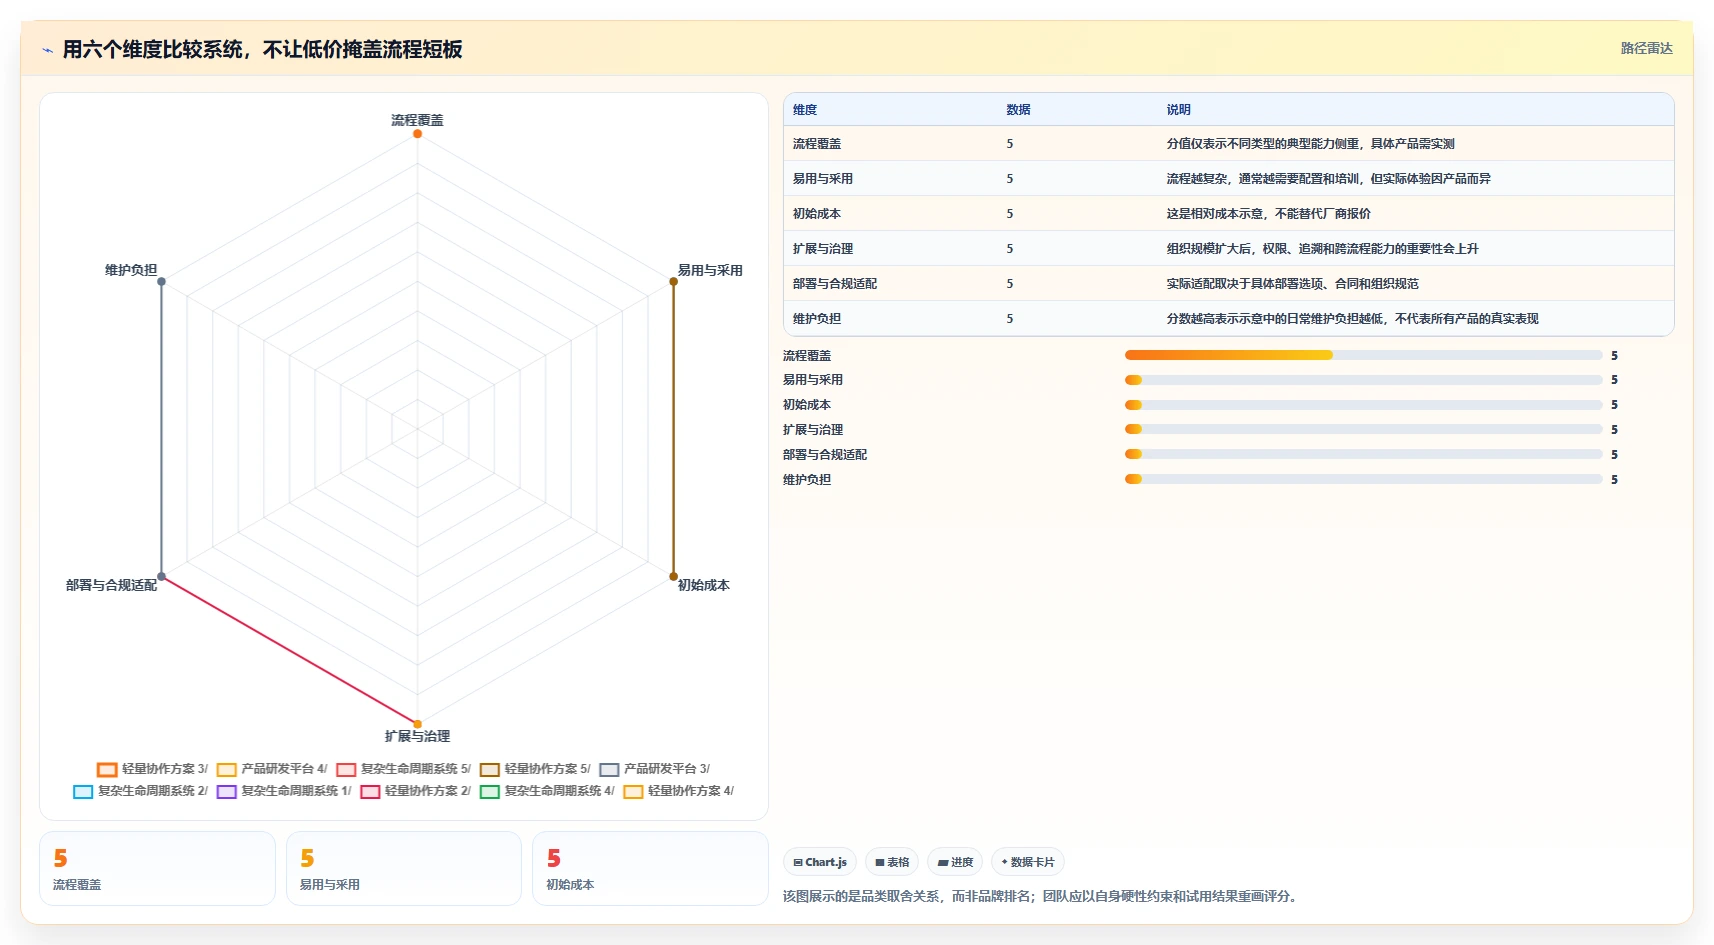This screenshot has width=1714, height=945.
Task: Toggle yellow legend 产品研发平台 4/
Action: point(272,769)
